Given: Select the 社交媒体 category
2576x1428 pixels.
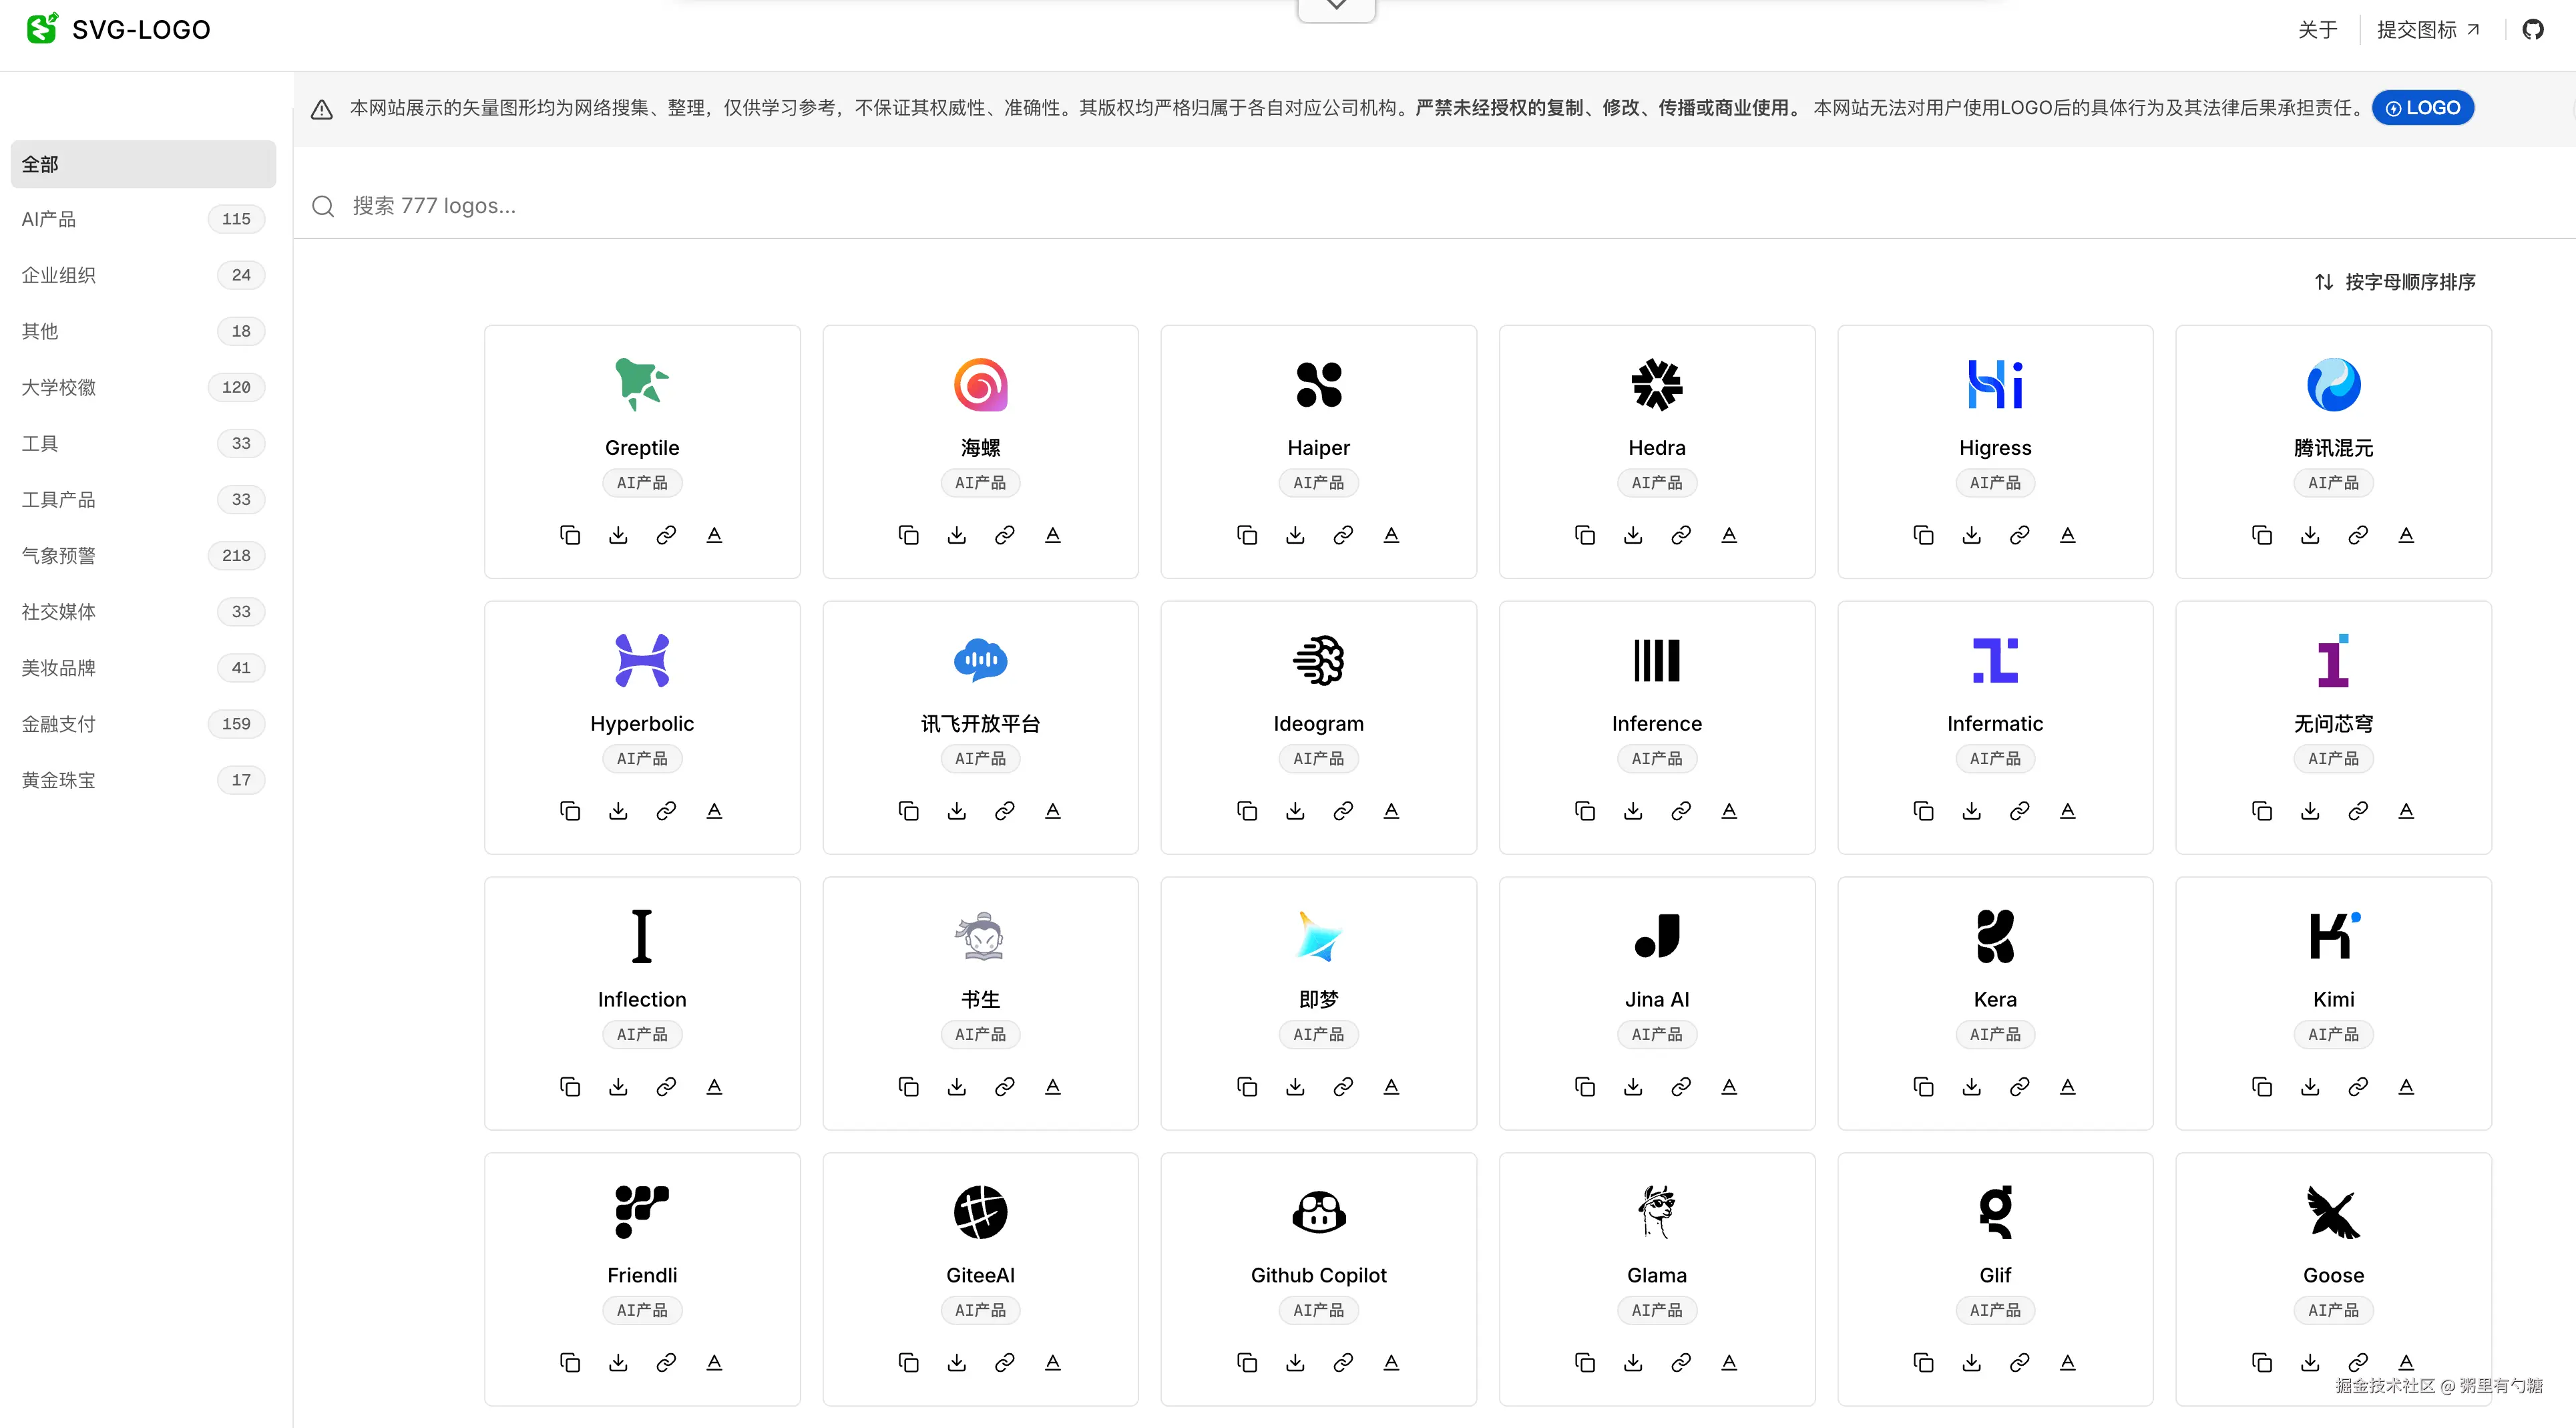Looking at the screenshot, I should coord(143,611).
